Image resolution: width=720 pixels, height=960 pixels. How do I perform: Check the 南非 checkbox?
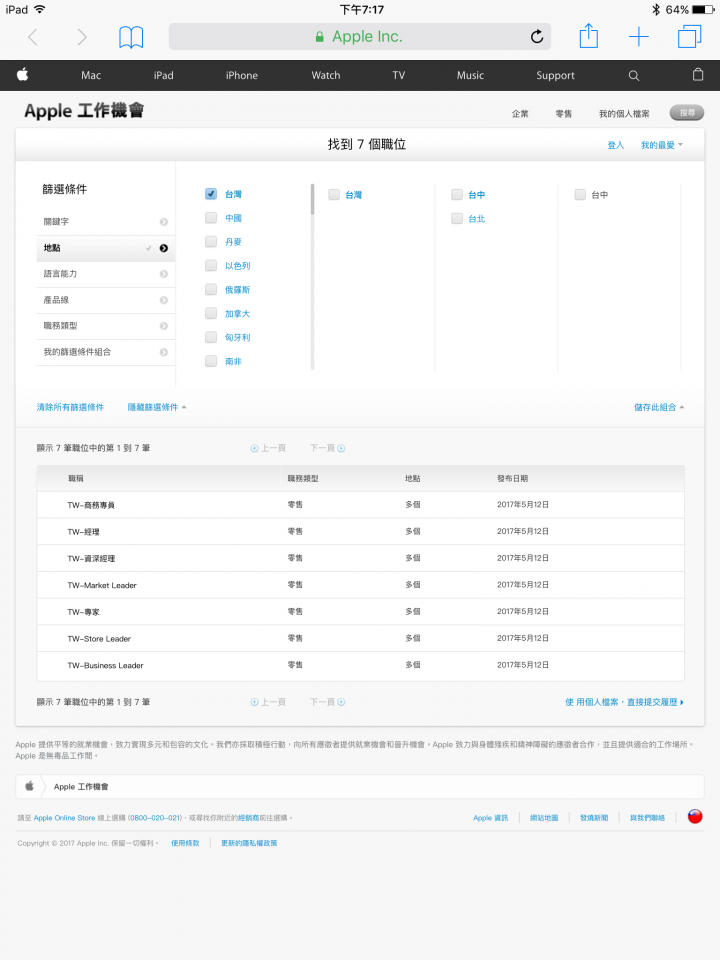tap(211, 361)
